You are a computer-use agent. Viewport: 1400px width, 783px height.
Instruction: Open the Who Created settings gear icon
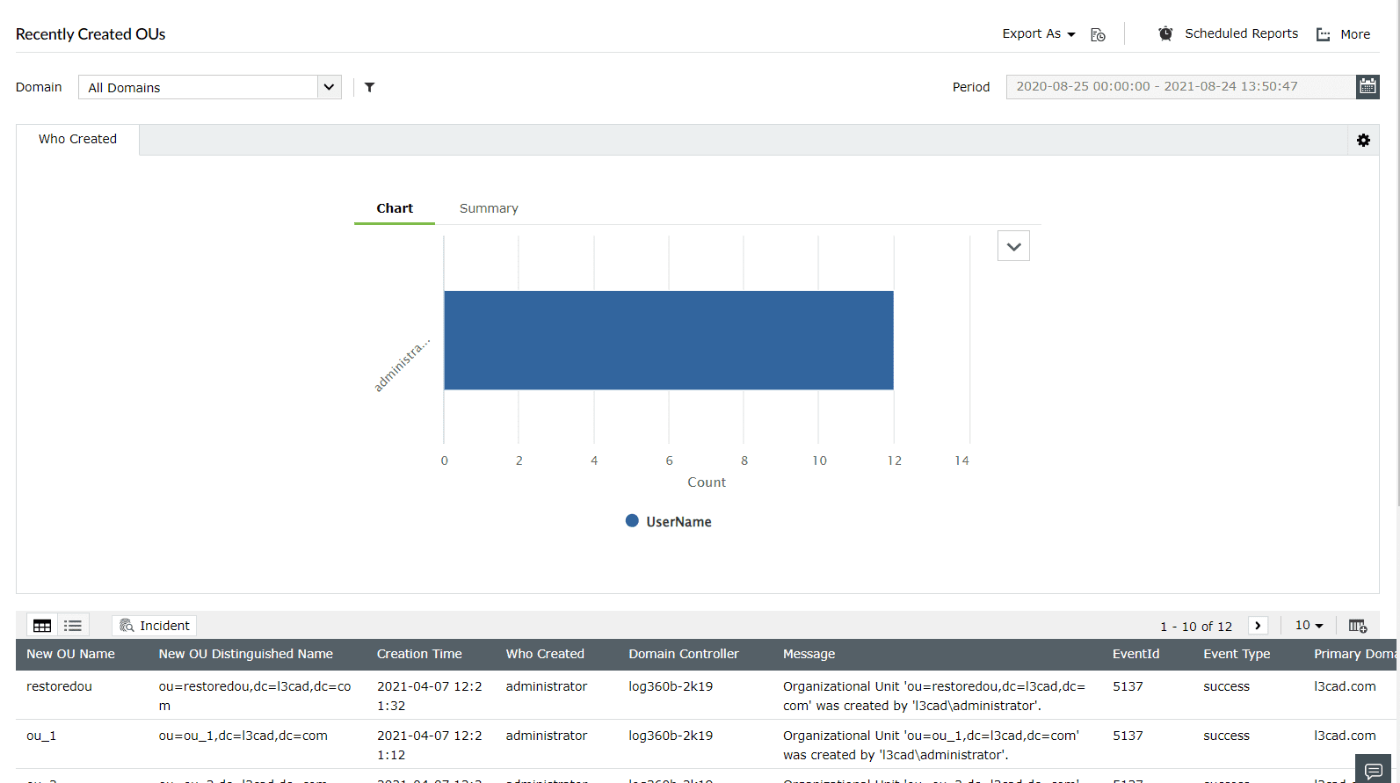[1363, 140]
